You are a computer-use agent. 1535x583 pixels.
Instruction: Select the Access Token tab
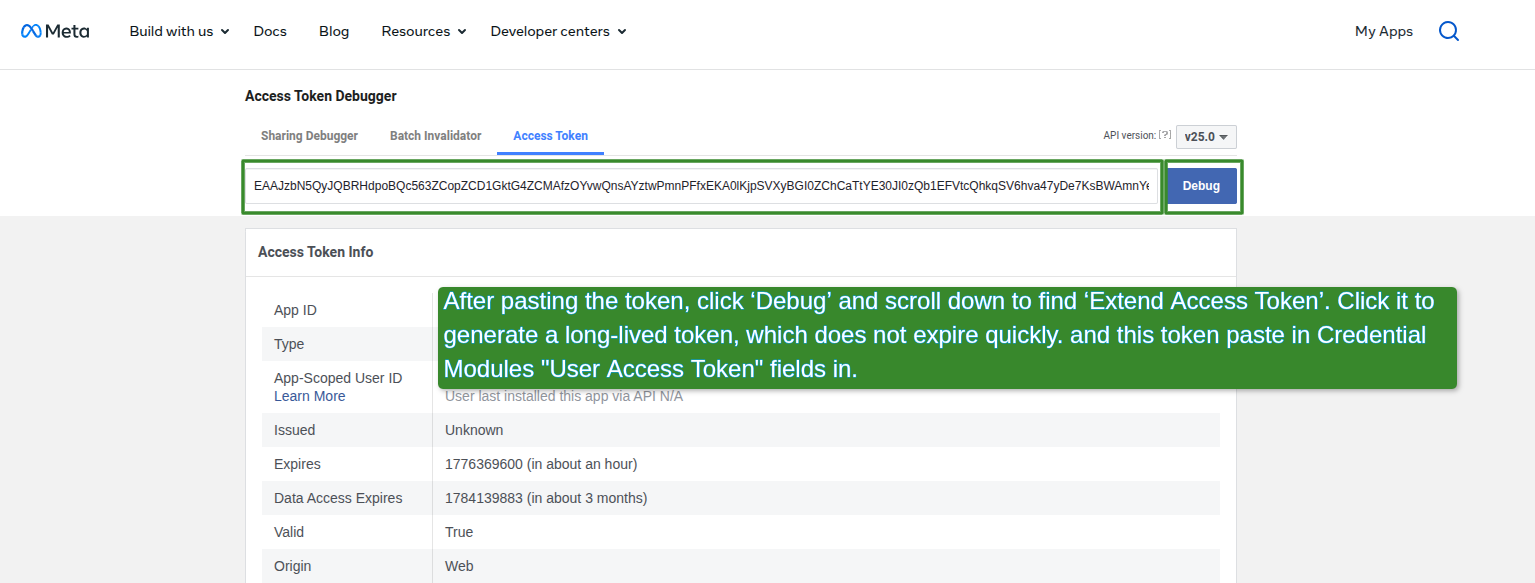pos(550,136)
